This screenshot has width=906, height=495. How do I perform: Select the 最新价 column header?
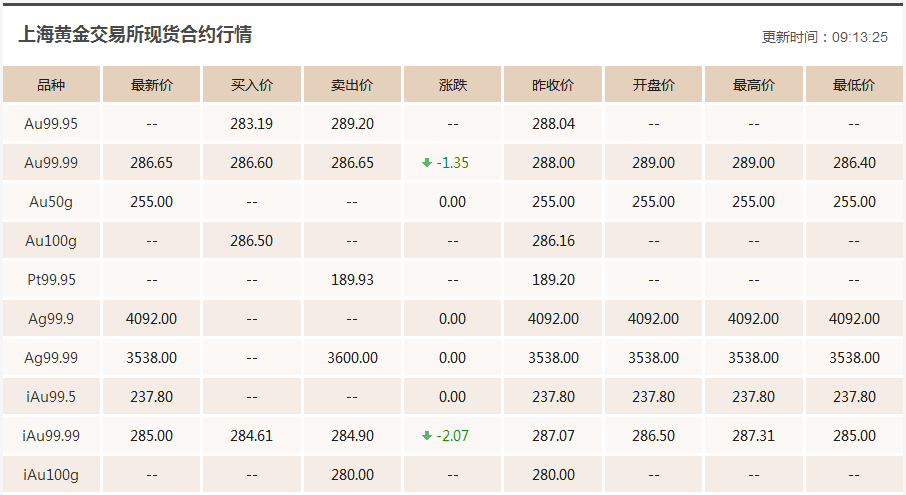151,84
